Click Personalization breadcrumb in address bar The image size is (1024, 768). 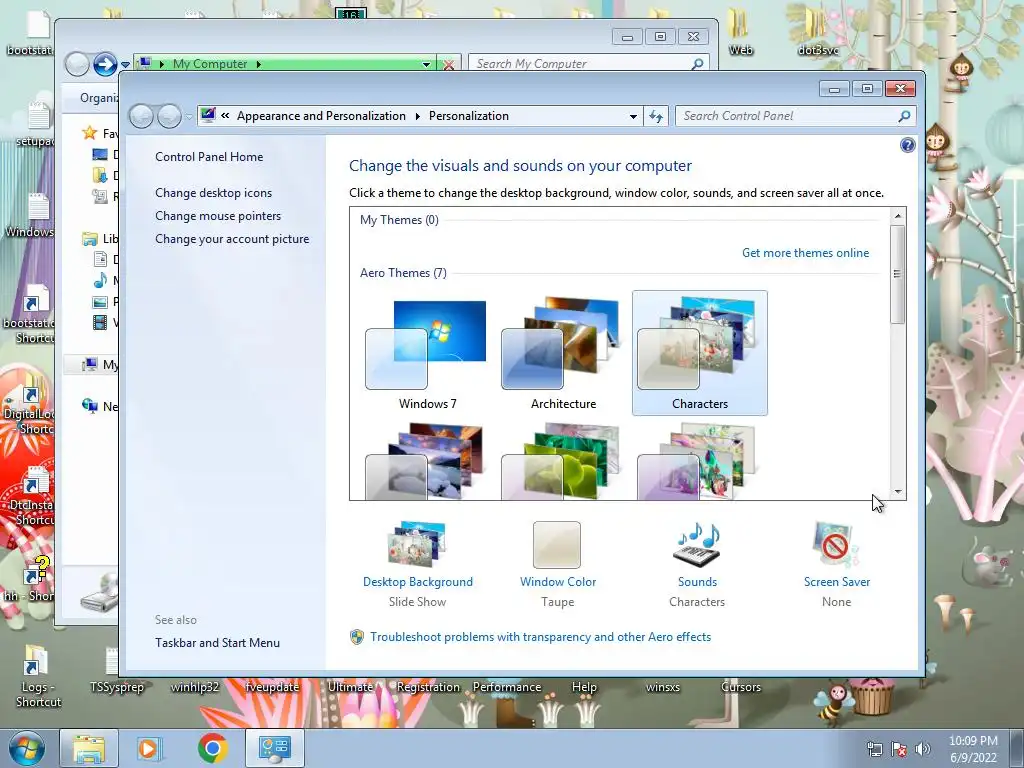click(x=469, y=116)
